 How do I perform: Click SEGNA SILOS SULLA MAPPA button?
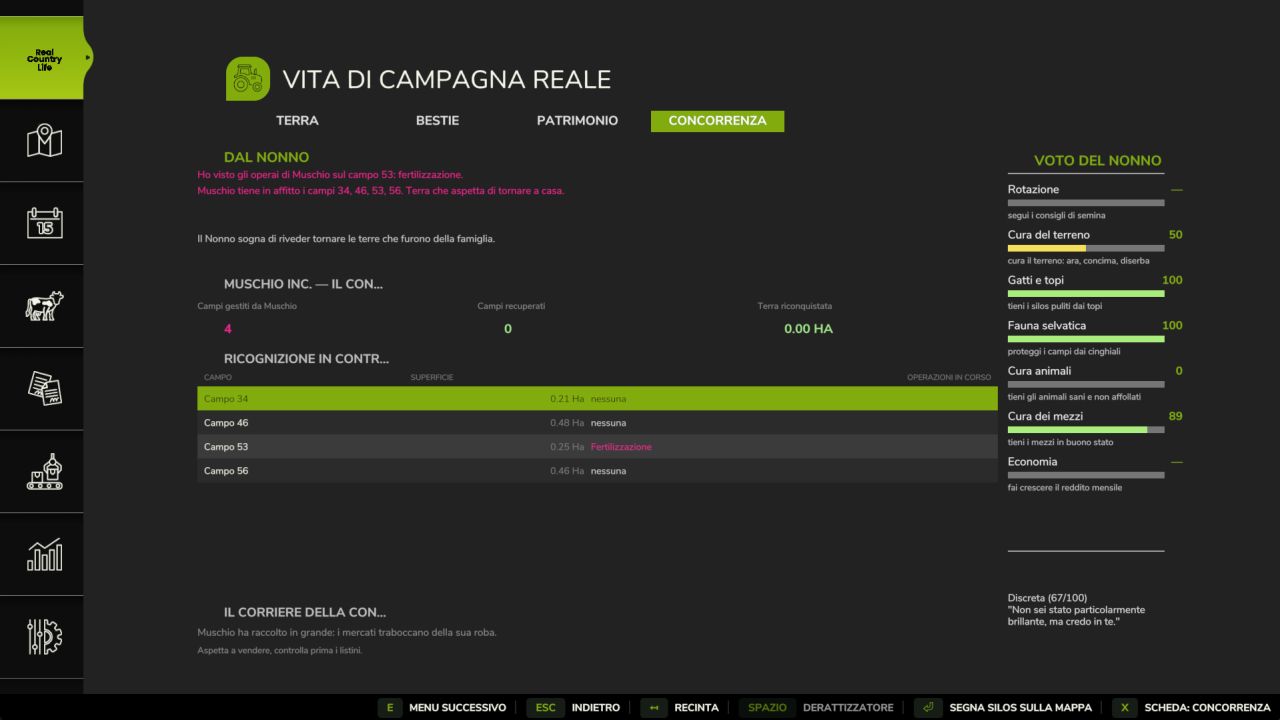(1004, 708)
